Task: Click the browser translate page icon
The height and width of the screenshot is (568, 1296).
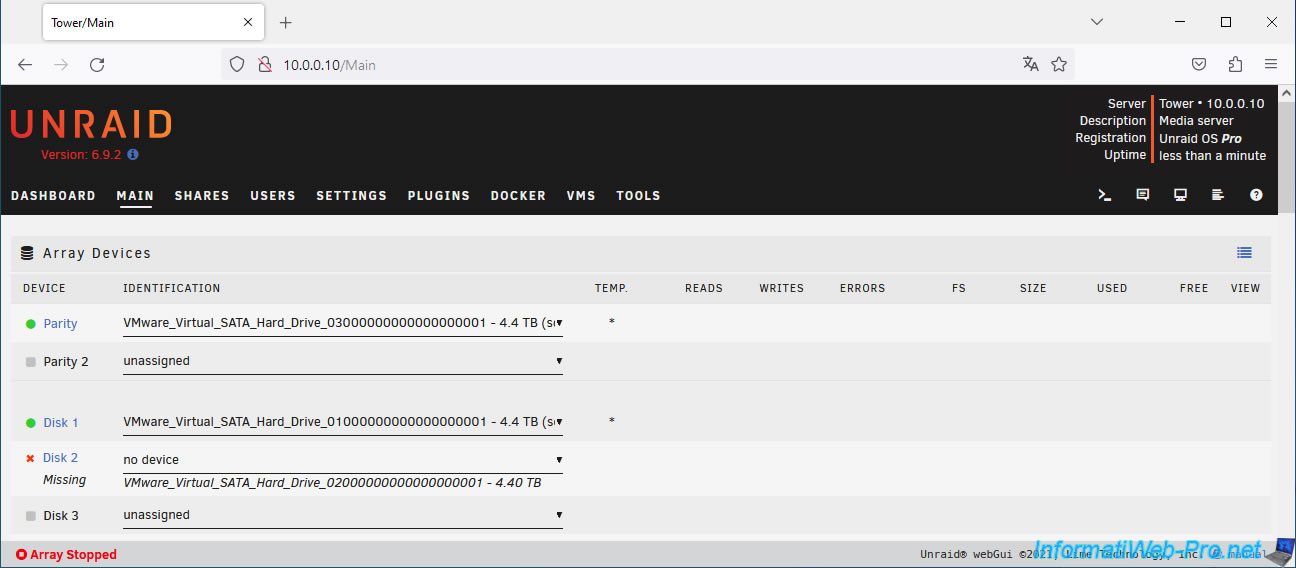Action: [1031, 65]
